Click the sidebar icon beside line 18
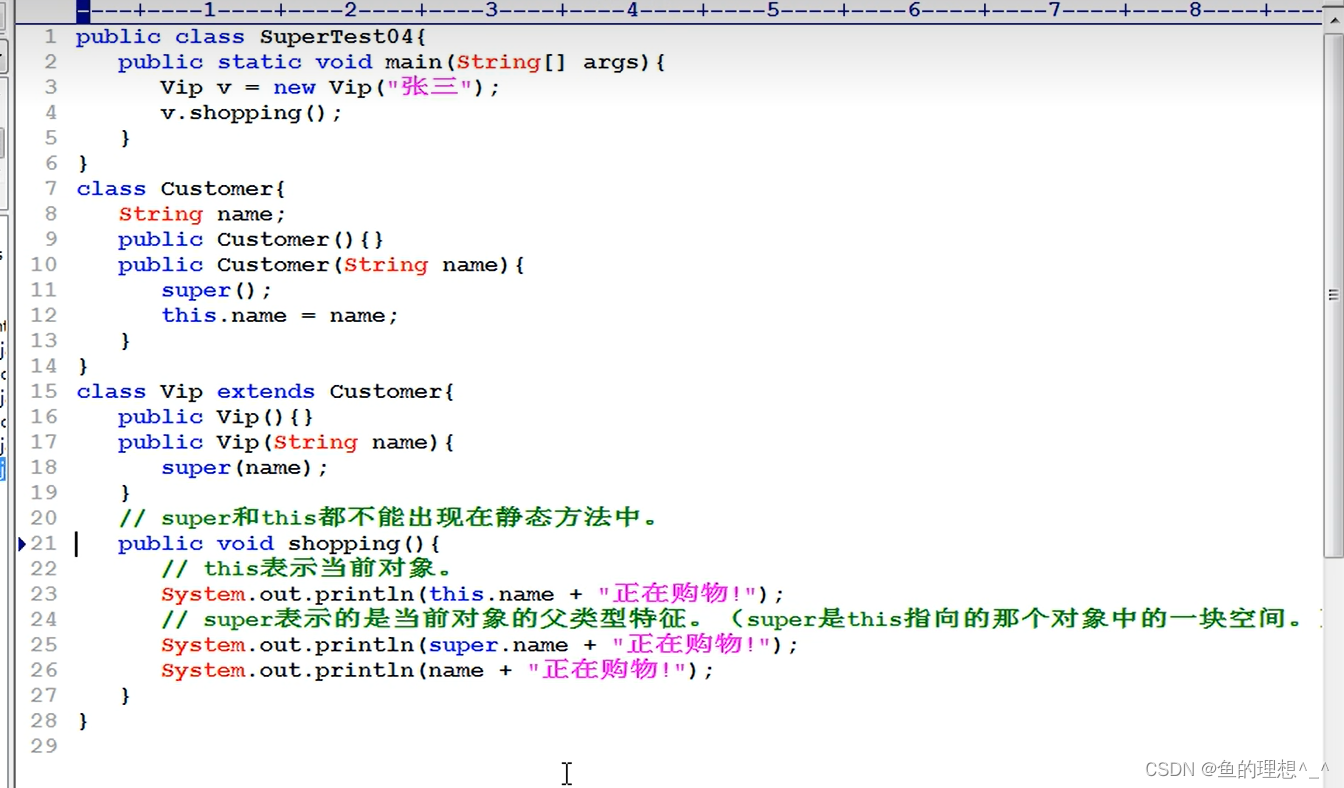 coord(5,467)
